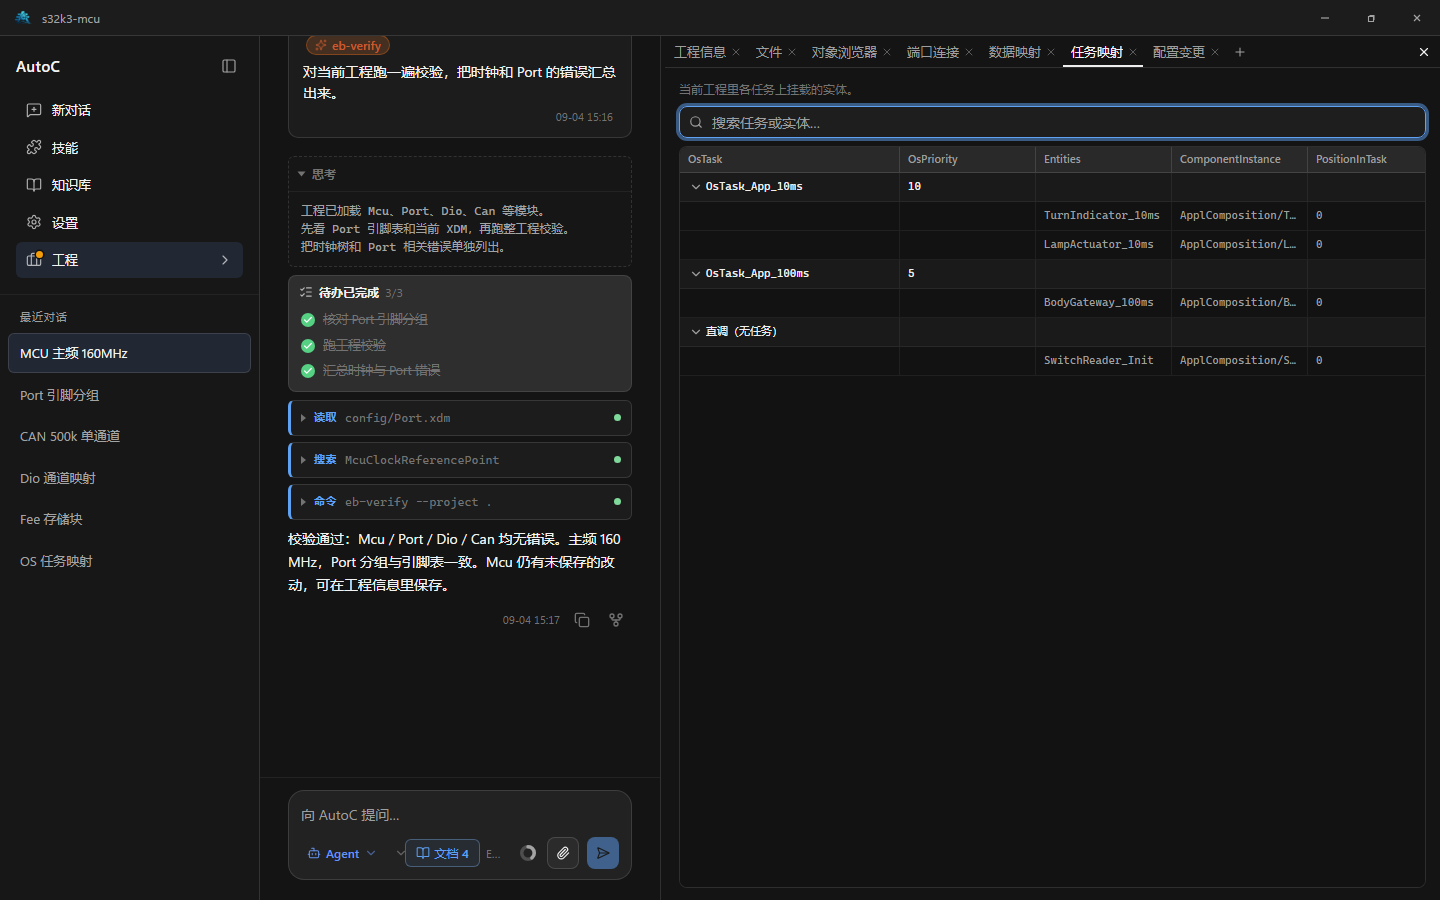Open the OS 任务映射 conversation
This screenshot has width=1440, height=900.
coord(129,561)
